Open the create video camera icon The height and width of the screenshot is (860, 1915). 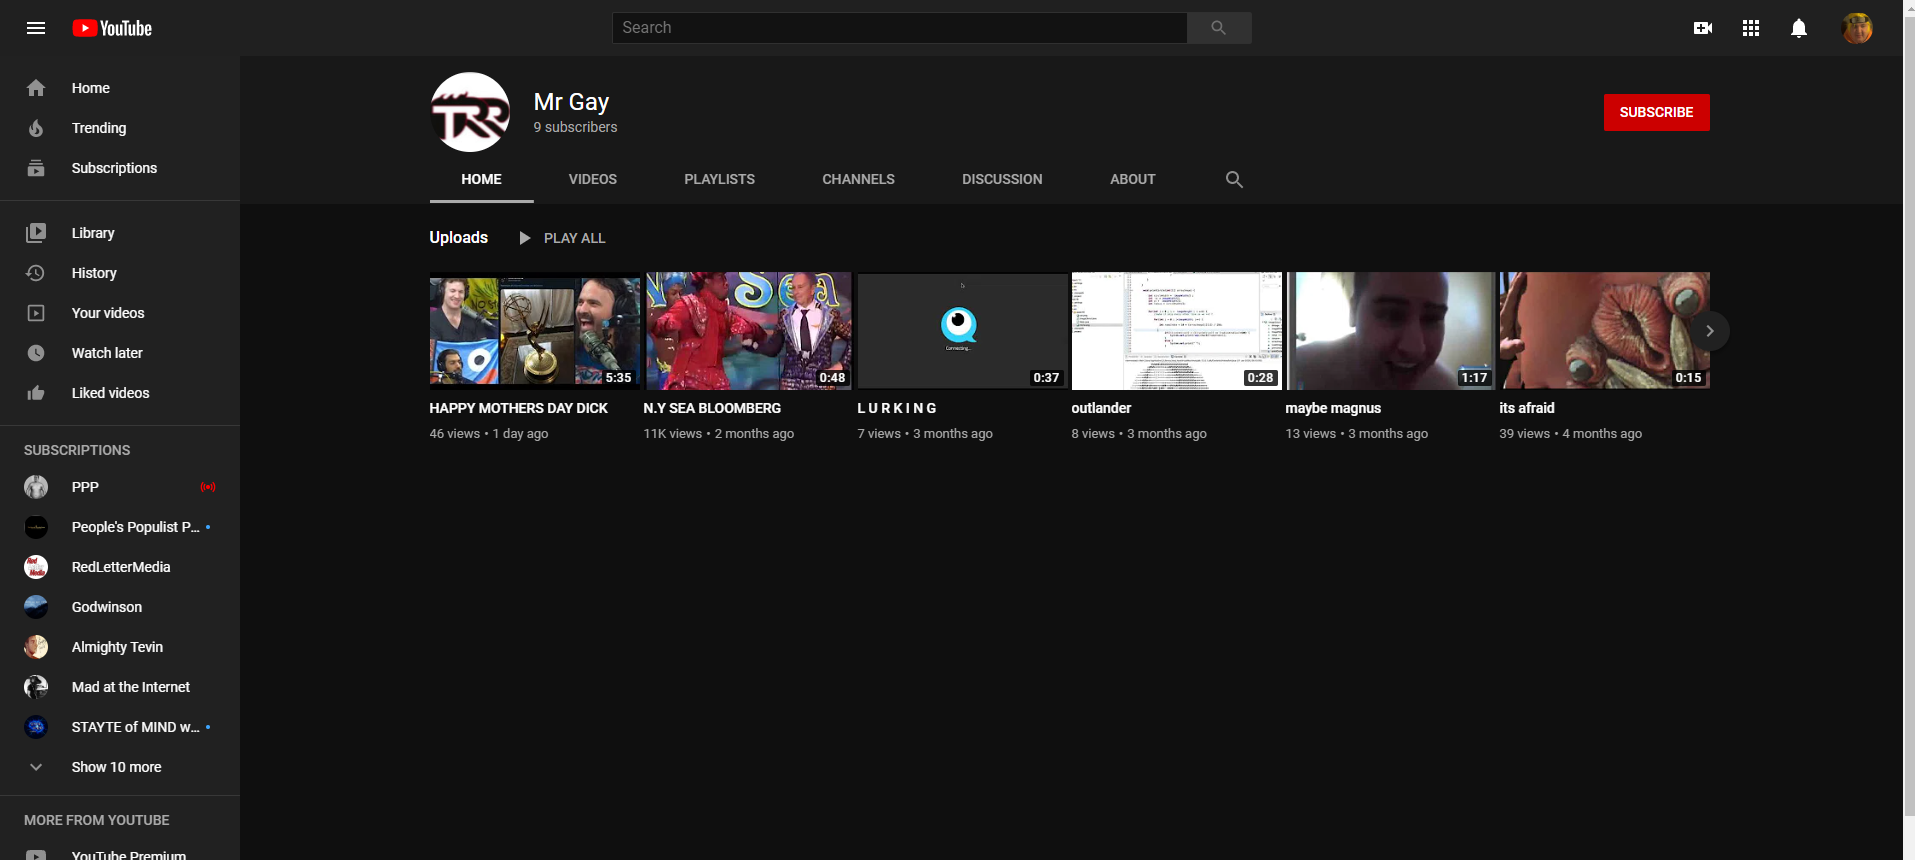click(x=1703, y=28)
